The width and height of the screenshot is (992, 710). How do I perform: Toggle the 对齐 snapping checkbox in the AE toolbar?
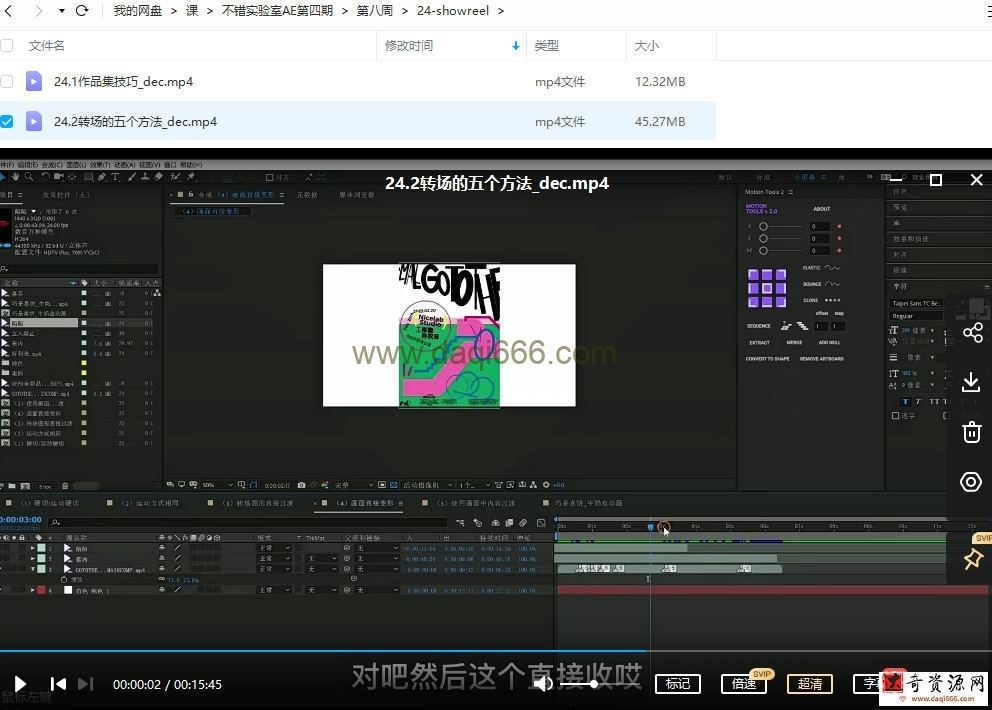pos(270,177)
